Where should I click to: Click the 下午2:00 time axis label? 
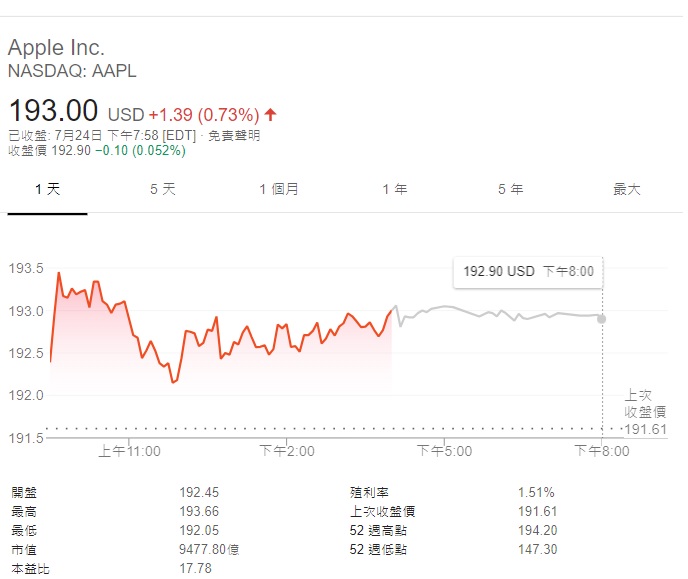pos(287,451)
